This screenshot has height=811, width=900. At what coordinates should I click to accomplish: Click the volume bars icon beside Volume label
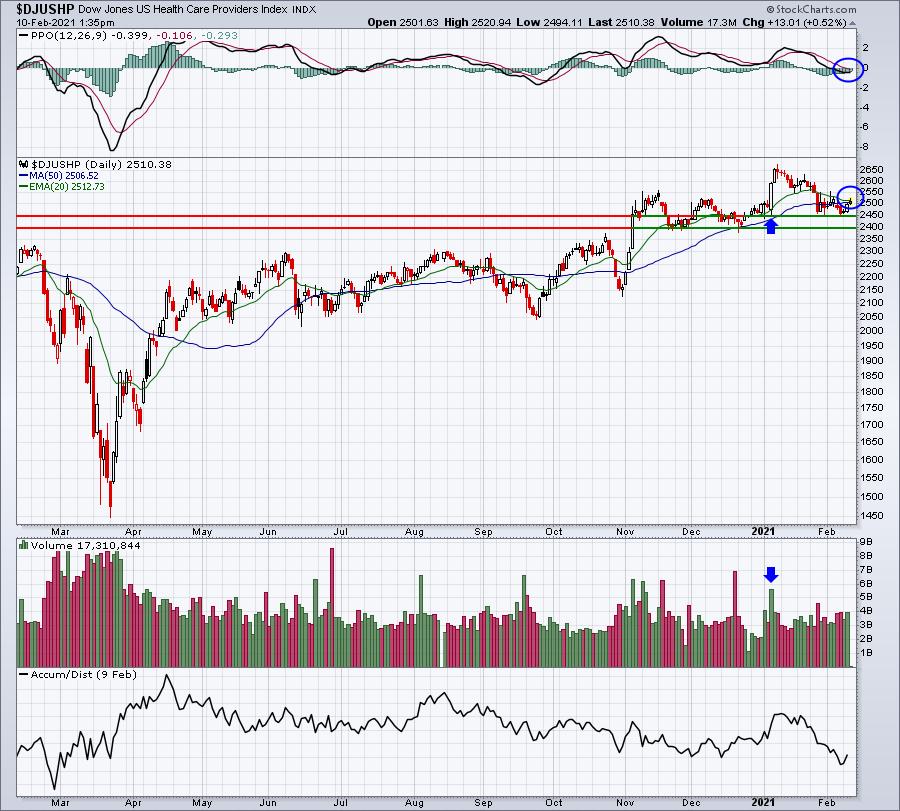click(24, 545)
